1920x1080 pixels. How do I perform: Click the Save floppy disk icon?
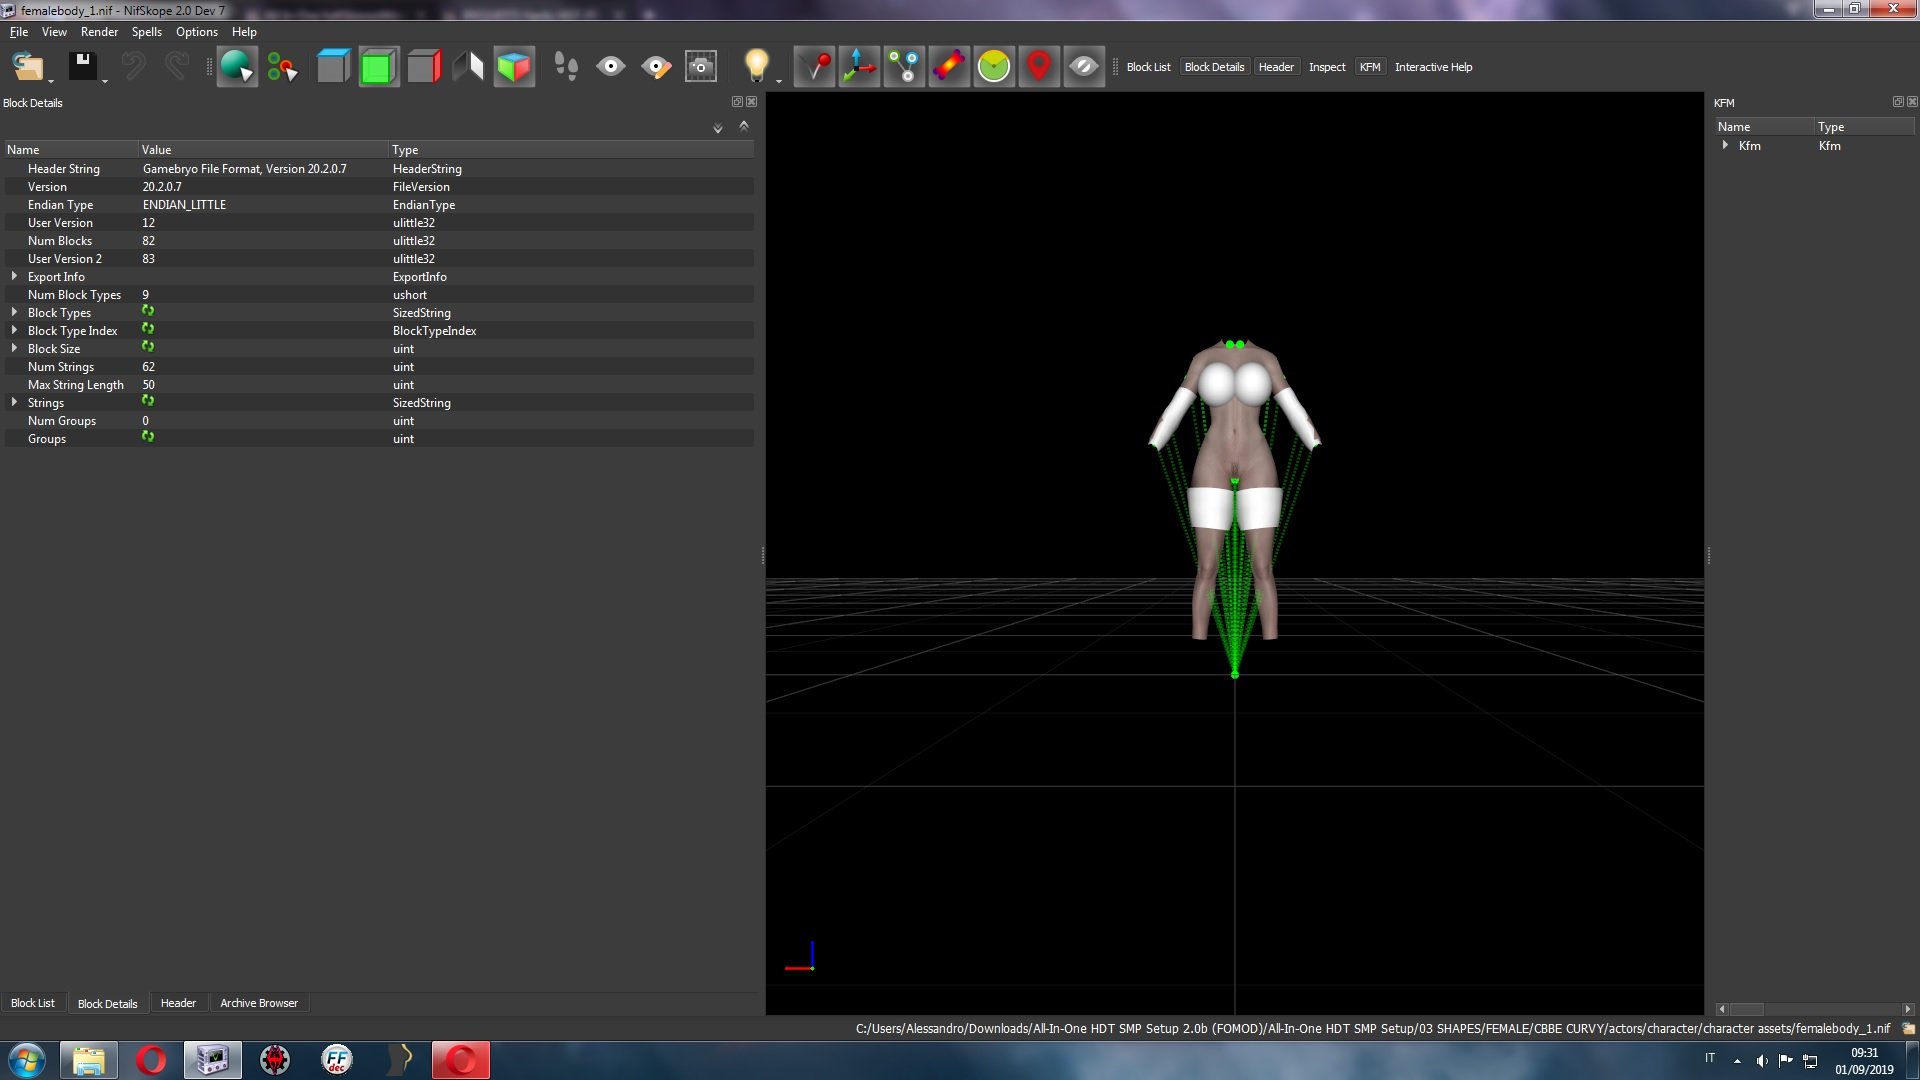point(82,67)
